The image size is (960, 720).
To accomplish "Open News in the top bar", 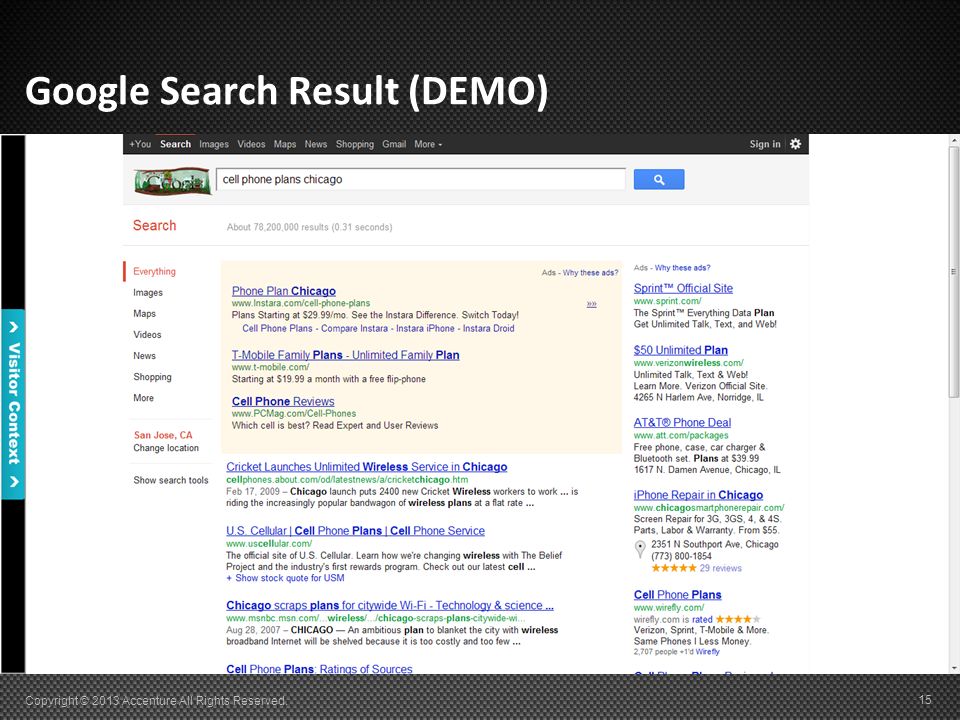I will [316, 144].
